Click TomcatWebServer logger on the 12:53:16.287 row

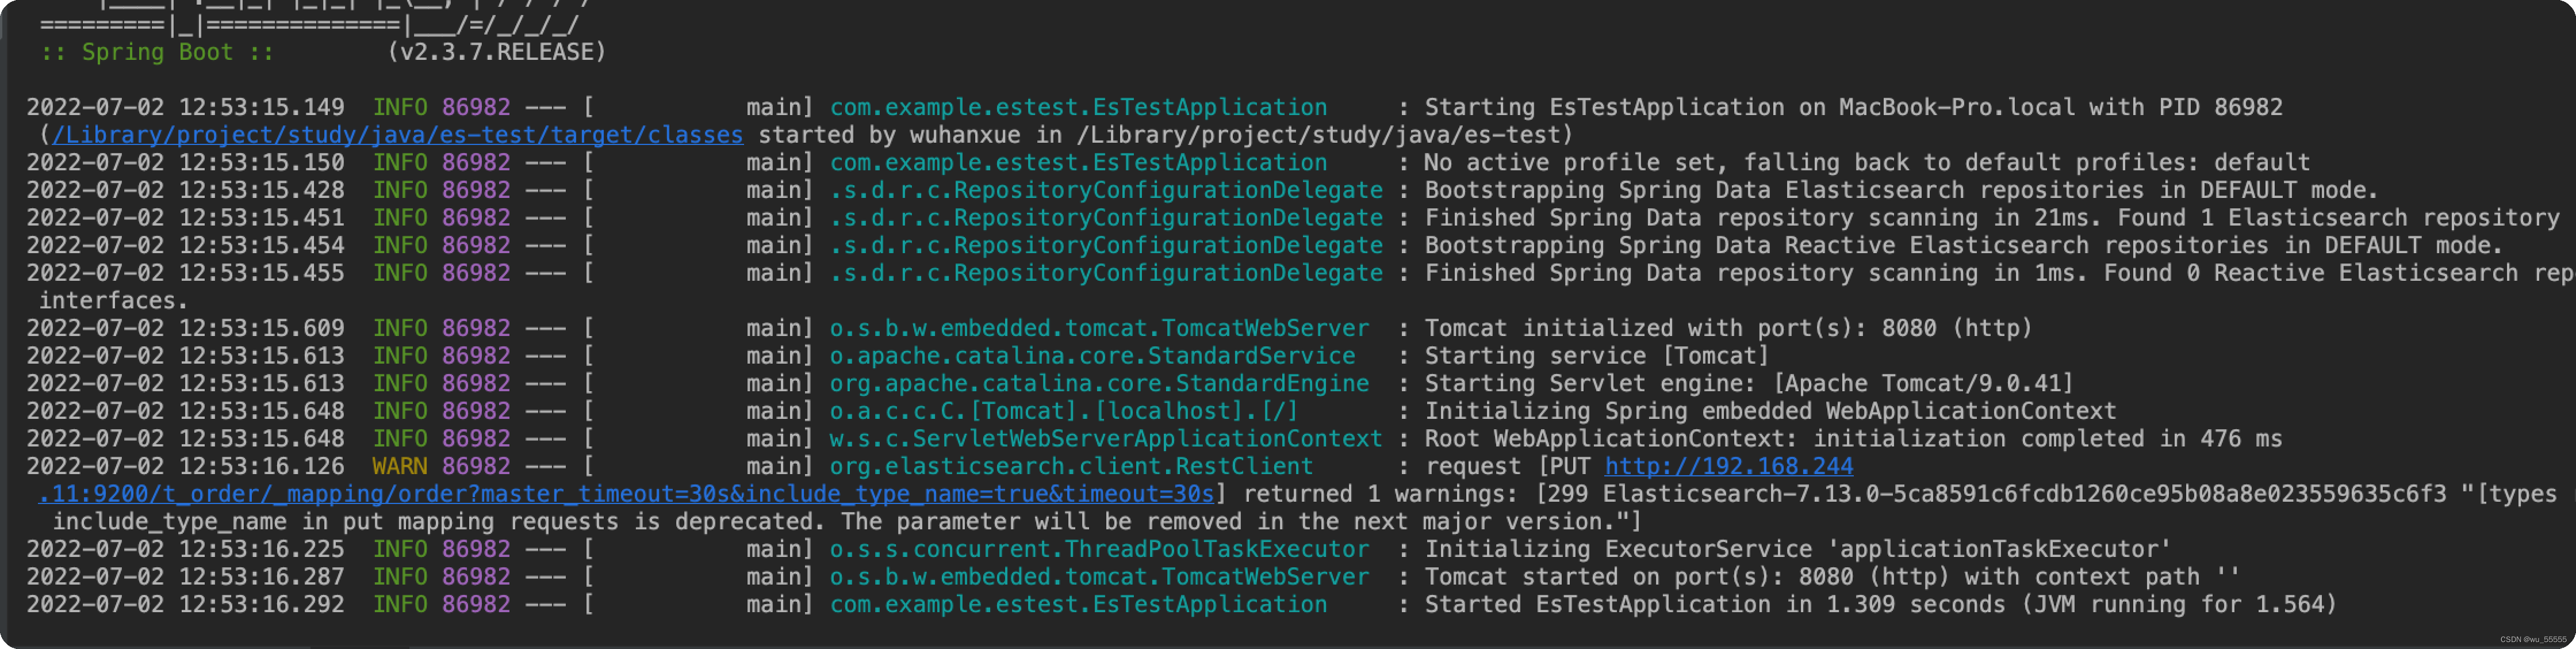click(x=1099, y=577)
